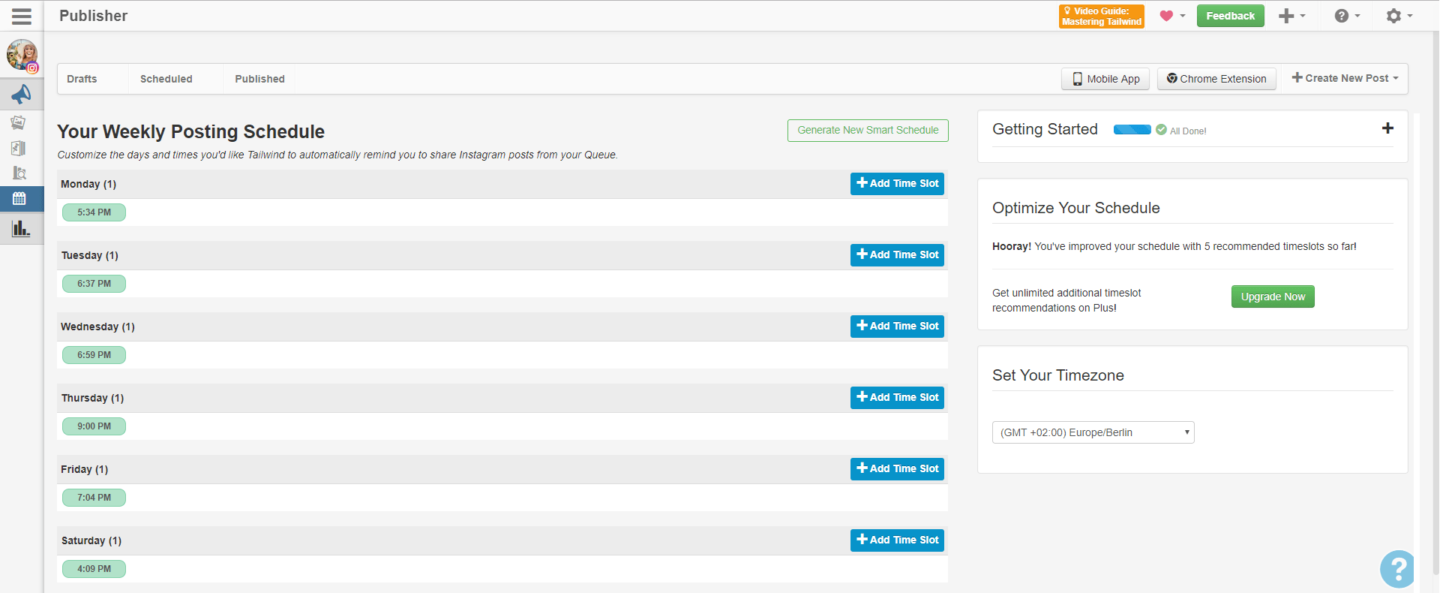Open the magnifier search sidebar icon
The width and height of the screenshot is (1440, 593).
(x=19, y=173)
